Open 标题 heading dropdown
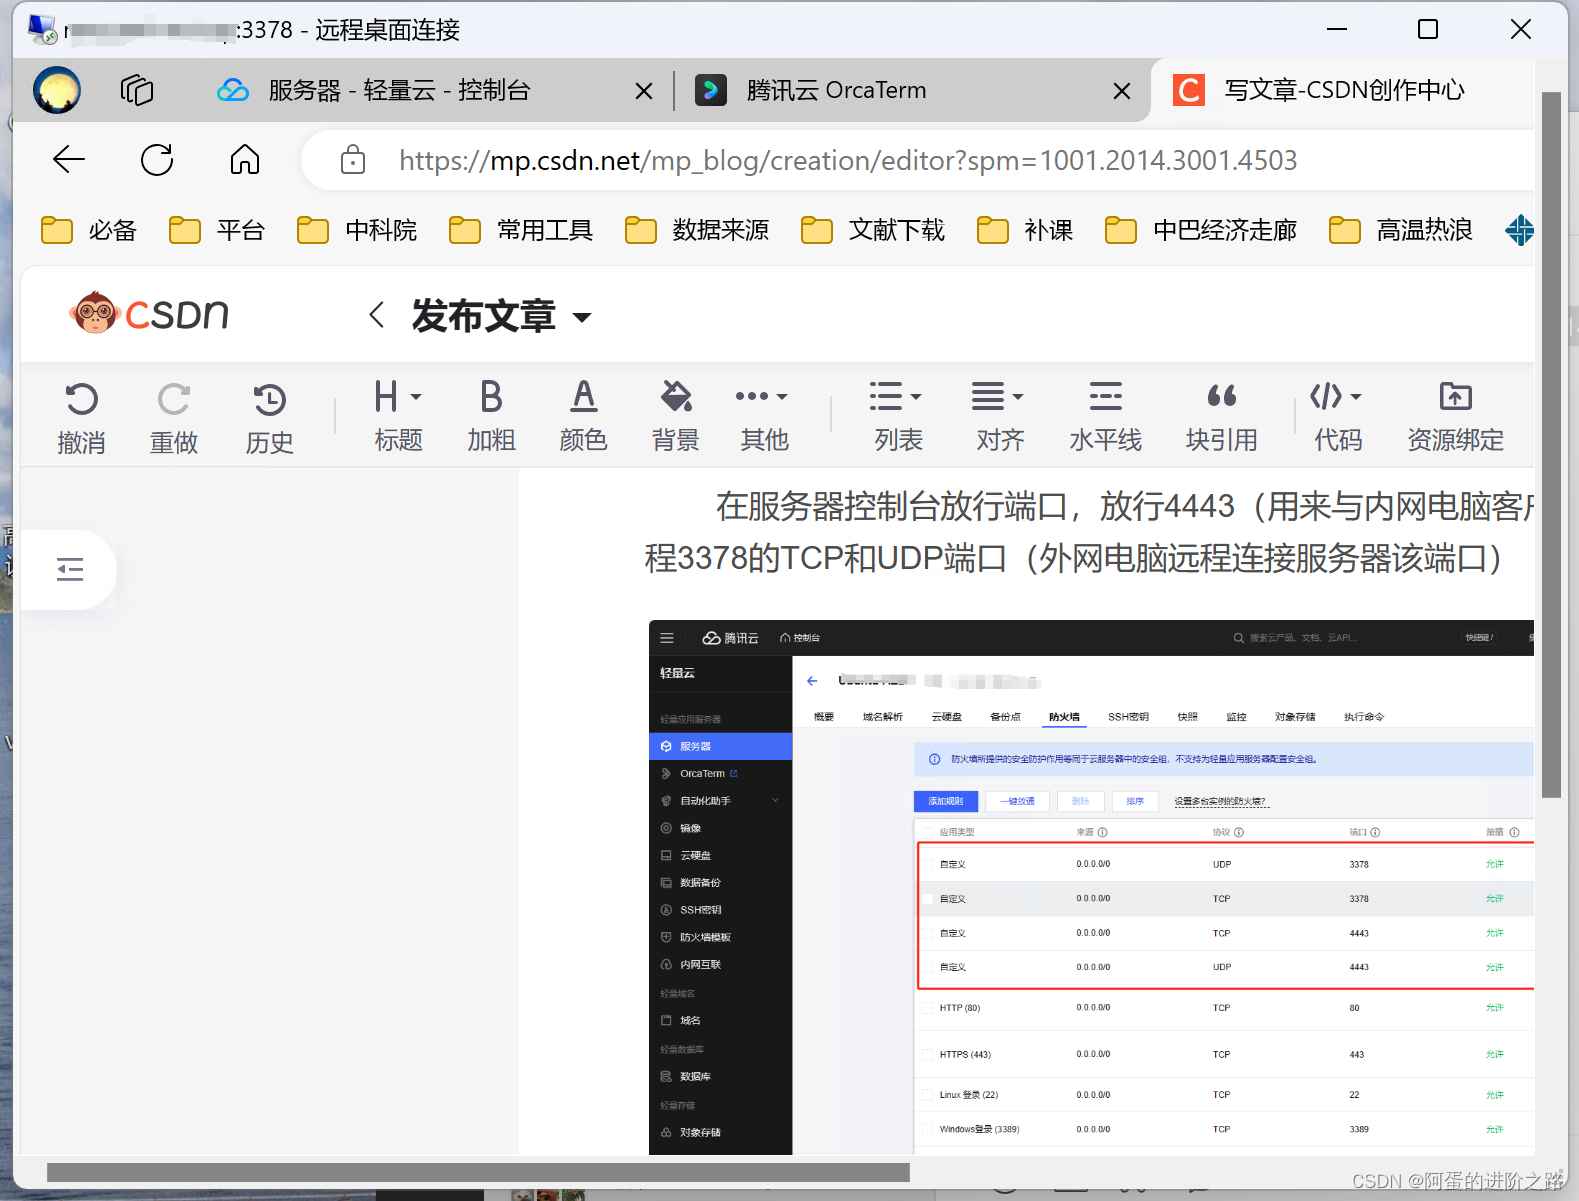The width and height of the screenshot is (1579, 1201). pos(398,416)
